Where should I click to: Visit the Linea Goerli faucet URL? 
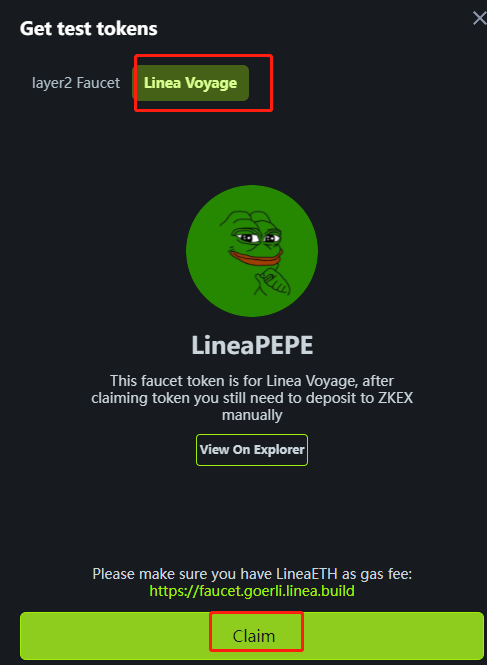pos(252,591)
